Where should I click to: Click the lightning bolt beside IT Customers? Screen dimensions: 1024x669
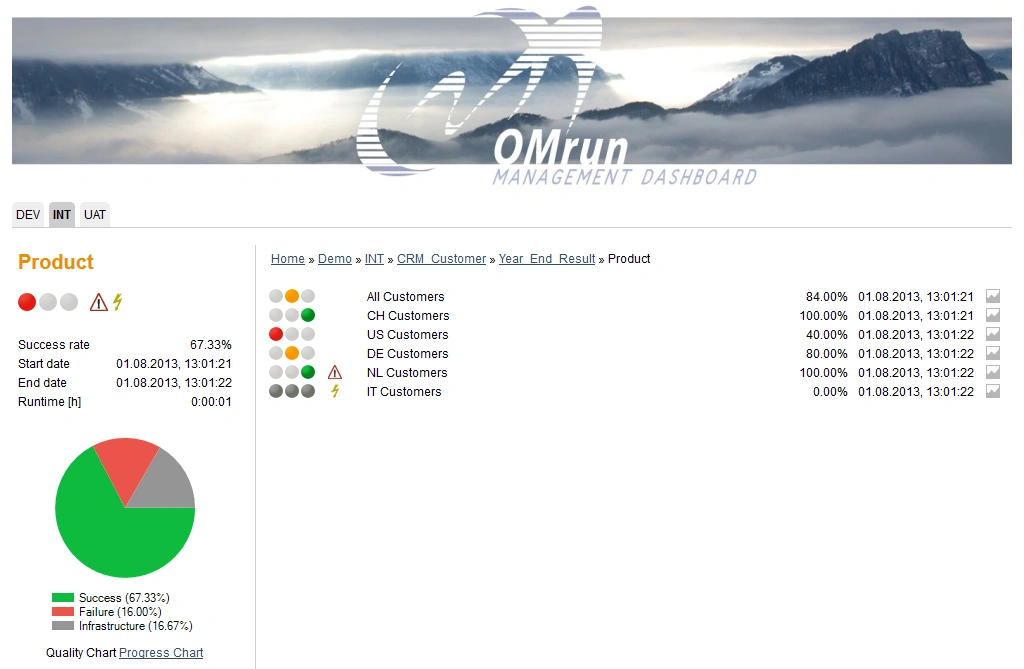click(335, 391)
